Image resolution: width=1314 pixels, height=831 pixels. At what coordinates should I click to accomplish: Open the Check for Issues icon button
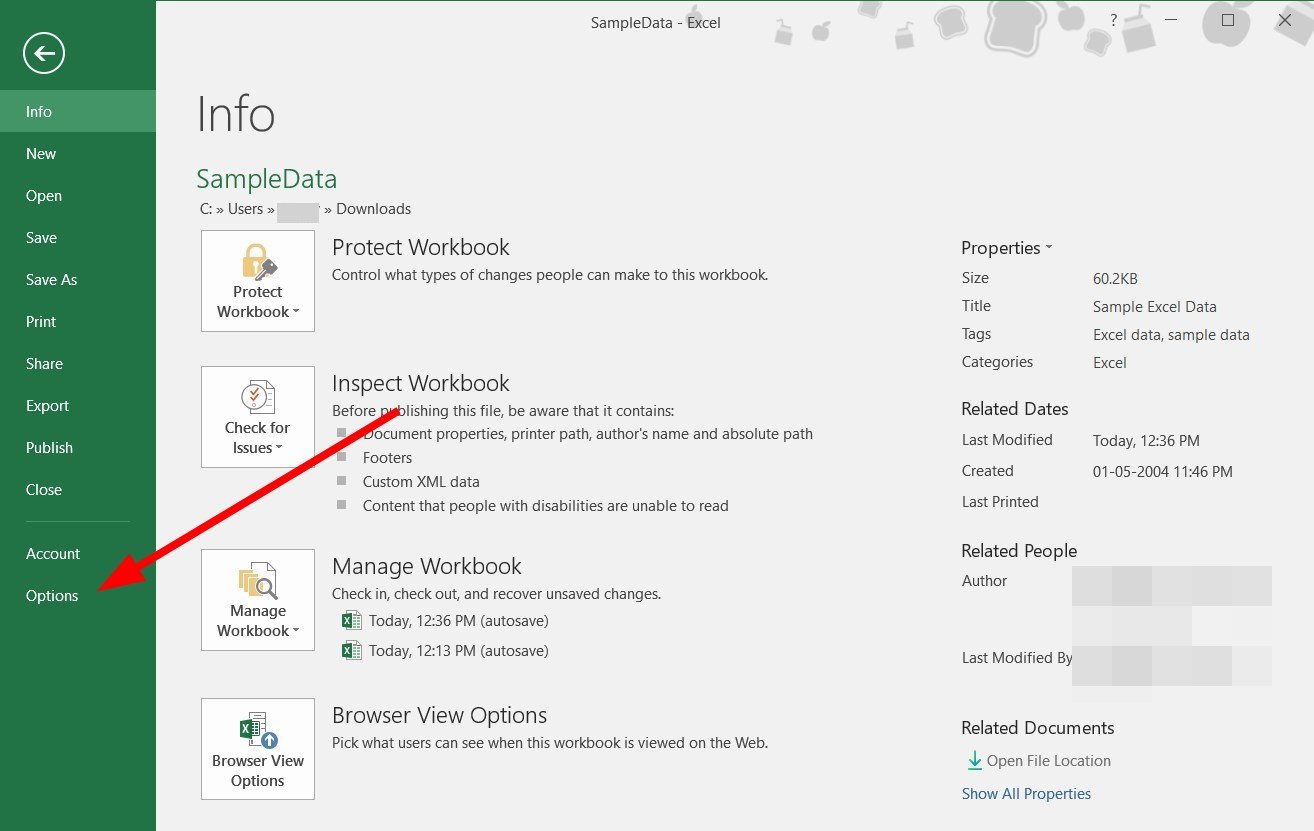click(258, 417)
